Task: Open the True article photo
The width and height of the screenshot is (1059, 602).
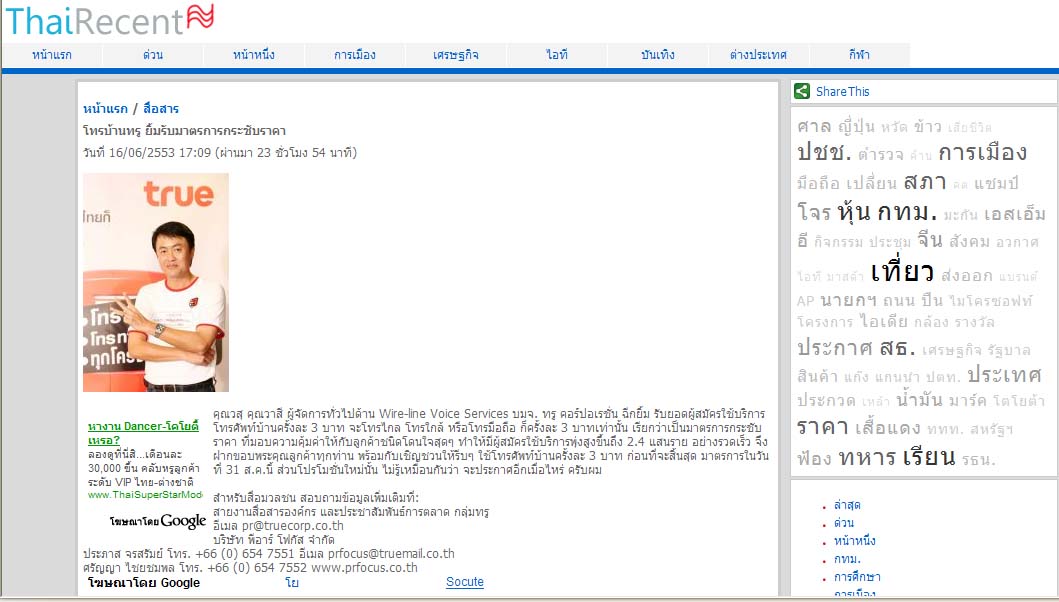Action: 156,282
